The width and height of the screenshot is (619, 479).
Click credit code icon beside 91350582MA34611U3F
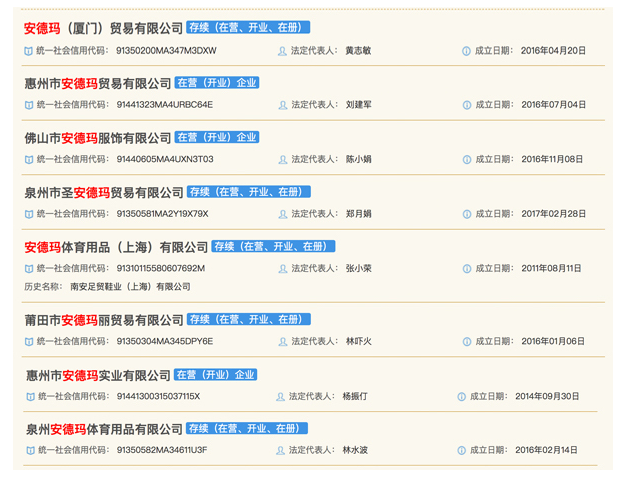(x=30, y=451)
